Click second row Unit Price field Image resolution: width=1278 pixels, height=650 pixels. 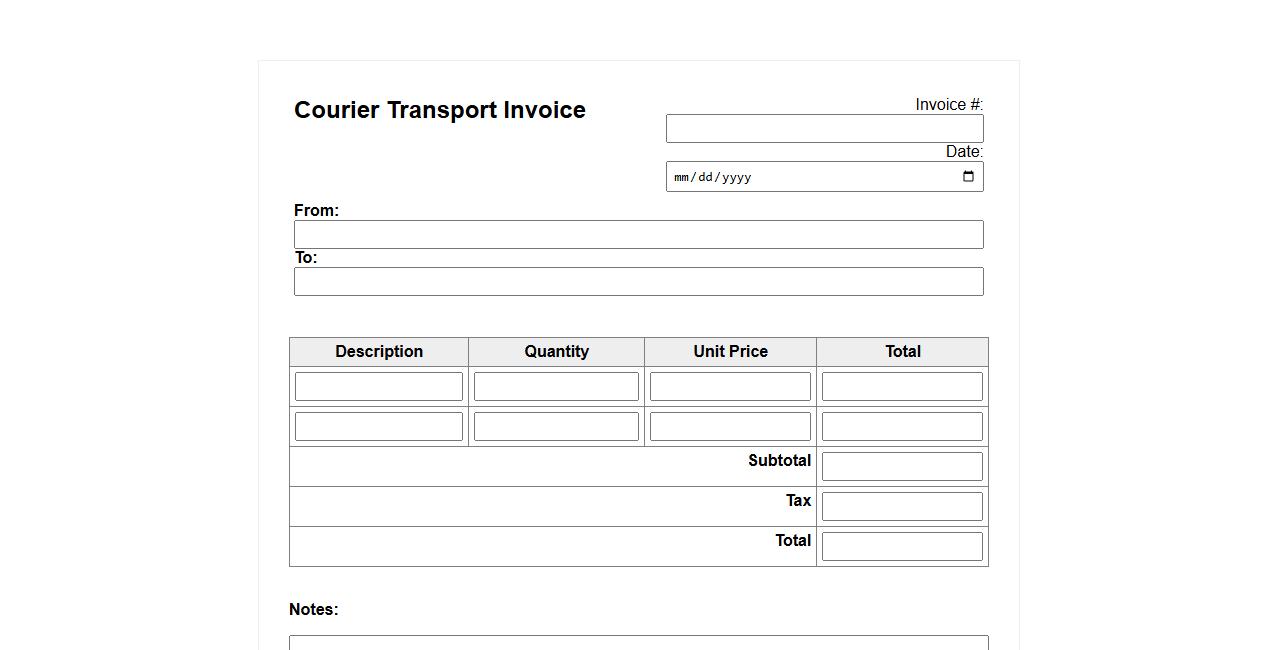730,427
